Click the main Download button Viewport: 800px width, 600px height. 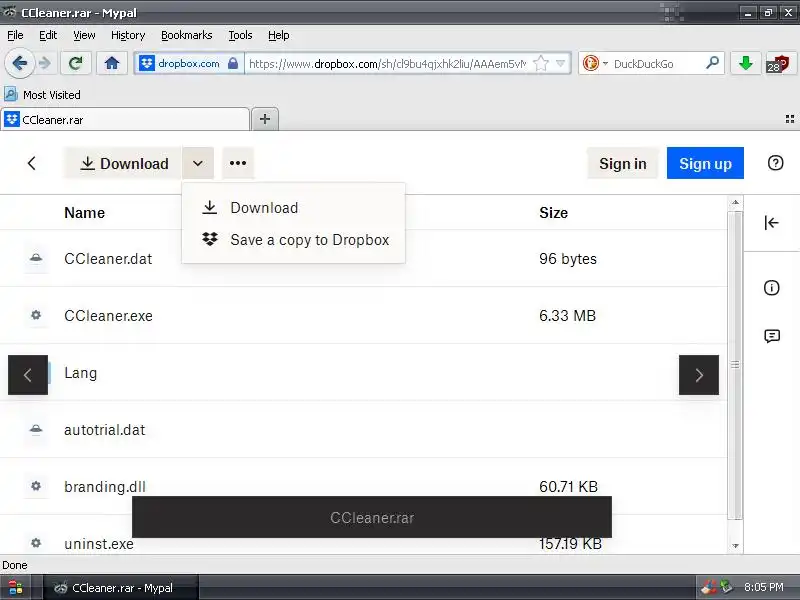(123, 163)
